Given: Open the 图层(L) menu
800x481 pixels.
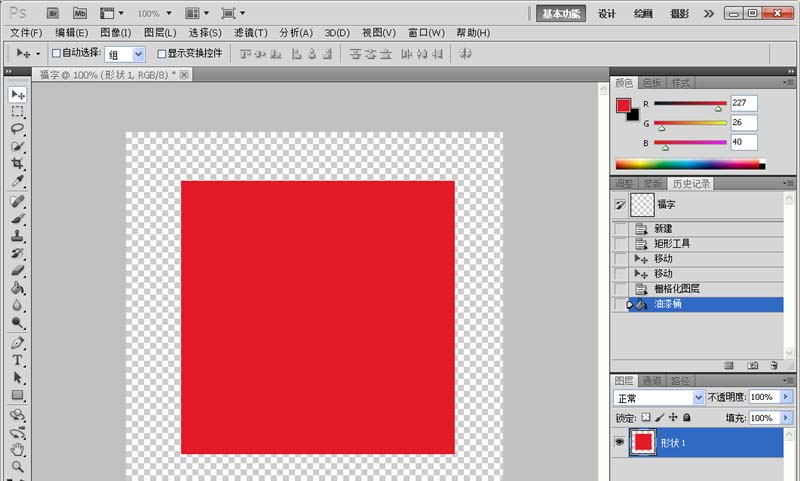Looking at the screenshot, I should click(160, 33).
